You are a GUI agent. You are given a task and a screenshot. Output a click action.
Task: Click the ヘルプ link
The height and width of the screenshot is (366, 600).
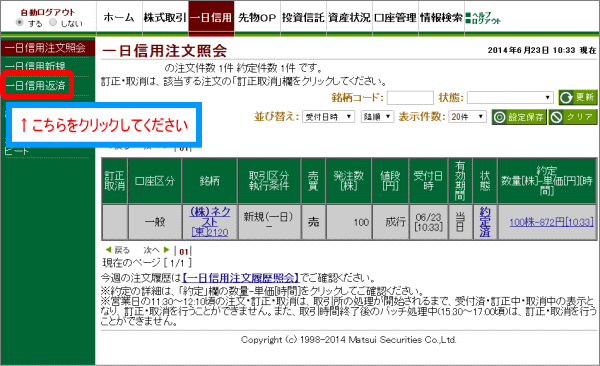tap(481, 15)
